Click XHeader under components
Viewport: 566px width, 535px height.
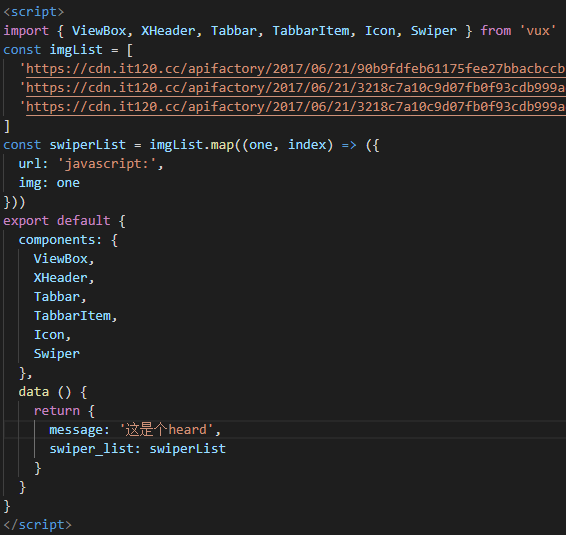[61, 278]
